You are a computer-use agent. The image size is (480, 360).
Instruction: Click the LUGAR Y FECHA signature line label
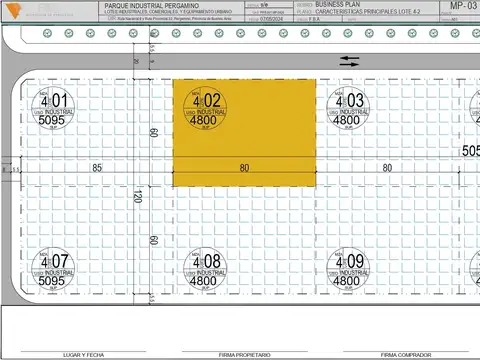tap(83, 355)
